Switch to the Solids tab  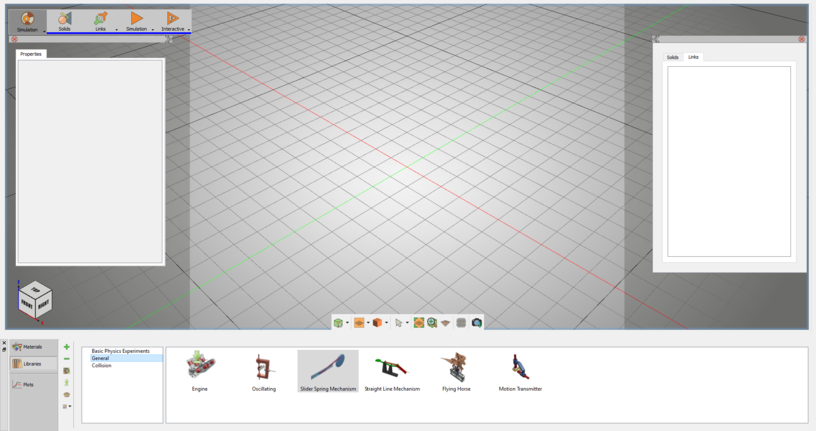pyautogui.click(x=672, y=57)
